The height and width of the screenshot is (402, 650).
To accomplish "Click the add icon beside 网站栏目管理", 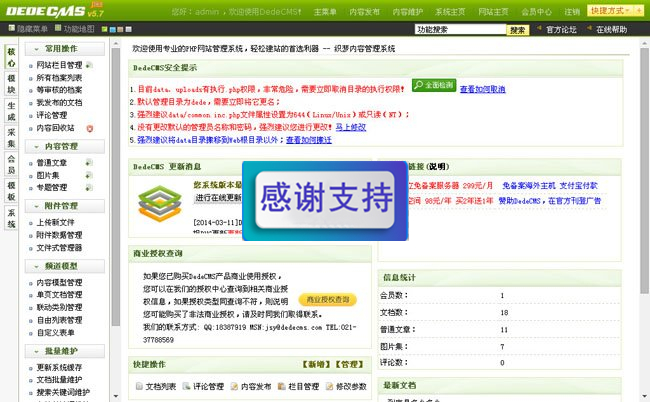I will click(x=89, y=65).
